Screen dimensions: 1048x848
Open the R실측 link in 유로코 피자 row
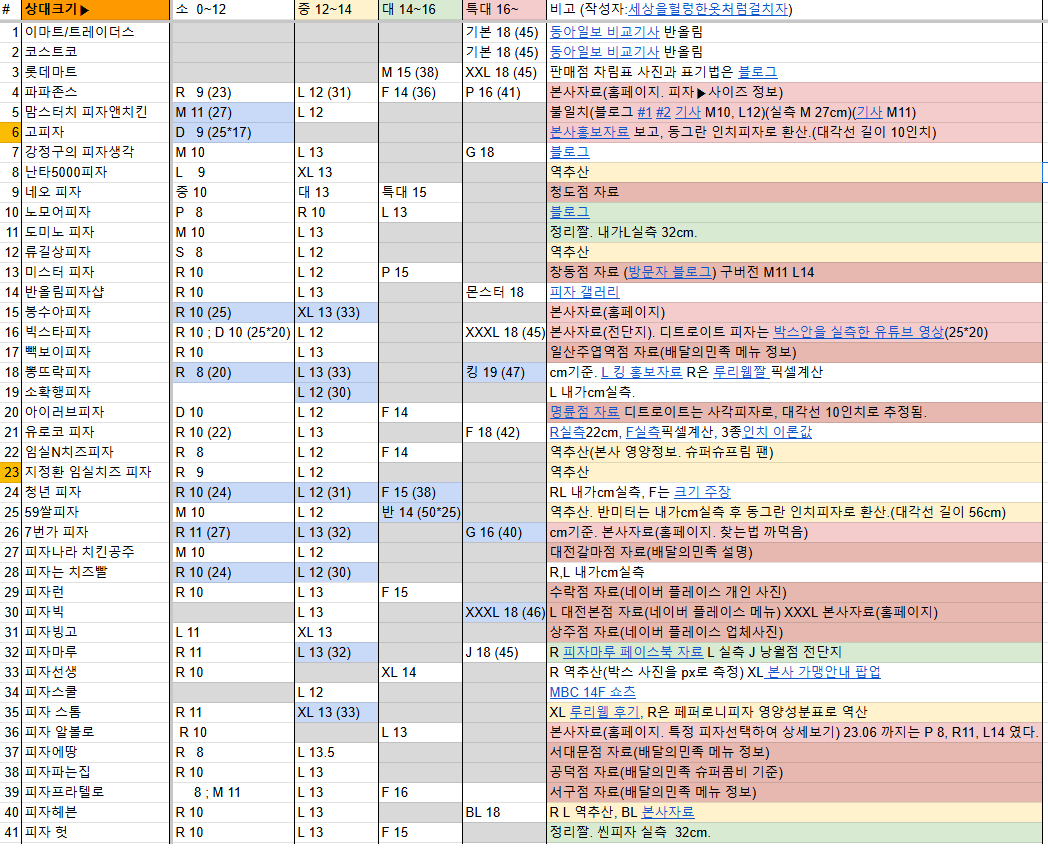pos(567,432)
